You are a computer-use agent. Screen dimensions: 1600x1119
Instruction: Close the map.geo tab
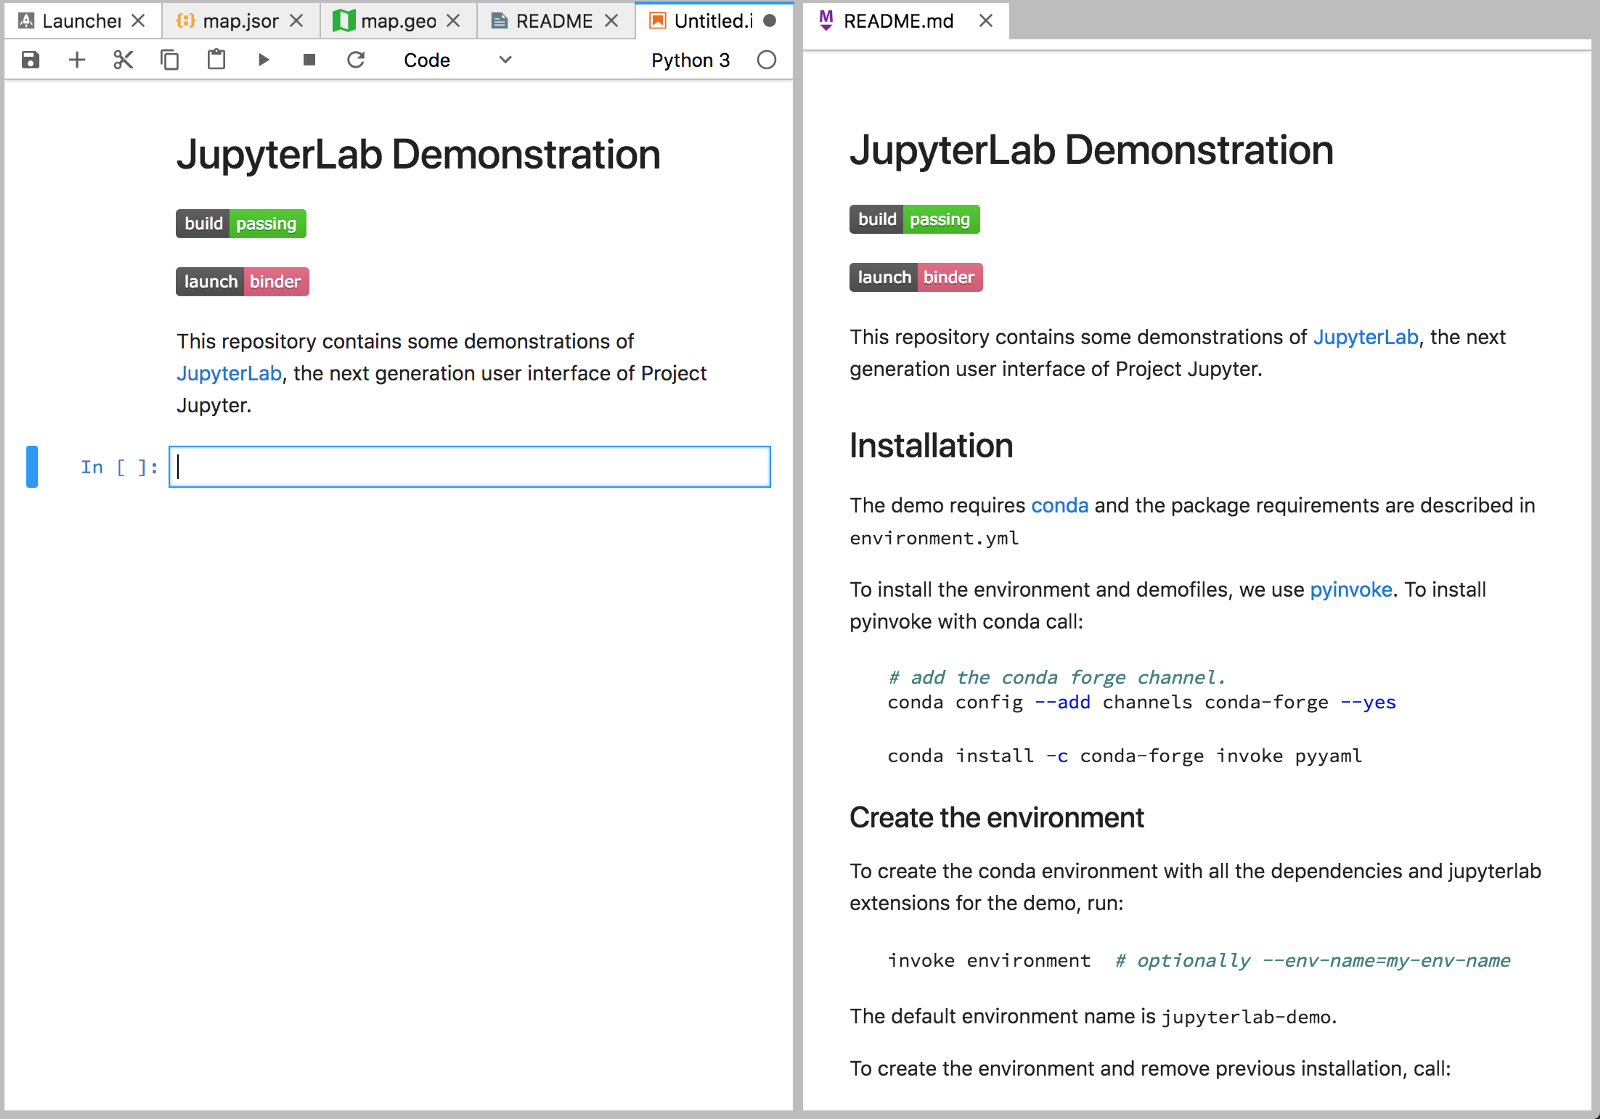coord(453,21)
